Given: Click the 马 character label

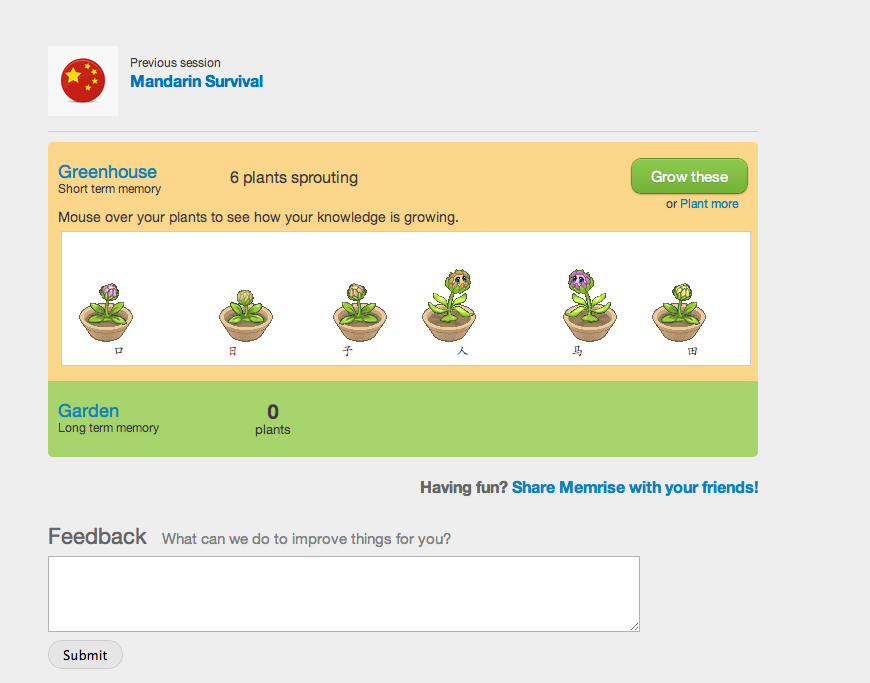Looking at the screenshot, I should point(577,352).
